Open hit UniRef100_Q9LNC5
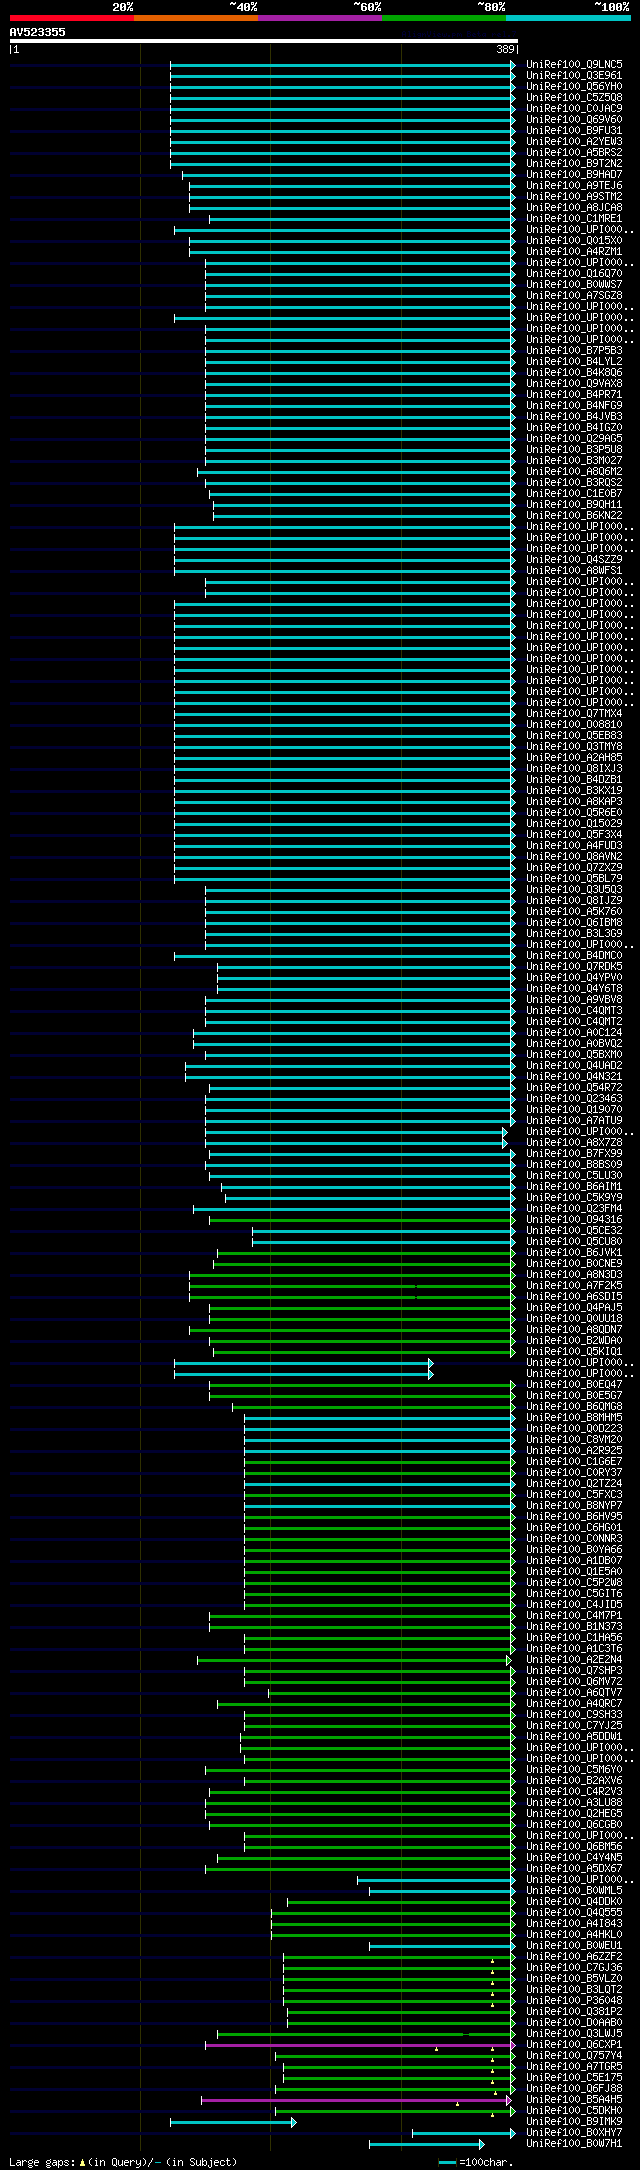This screenshot has height=2170, width=640. tap(574, 65)
